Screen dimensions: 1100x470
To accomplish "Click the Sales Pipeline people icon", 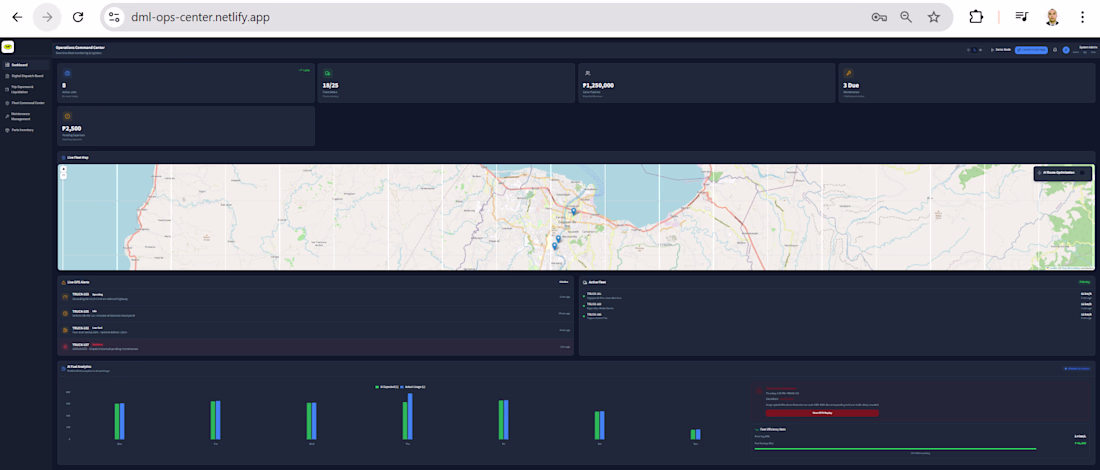I will (x=587, y=73).
